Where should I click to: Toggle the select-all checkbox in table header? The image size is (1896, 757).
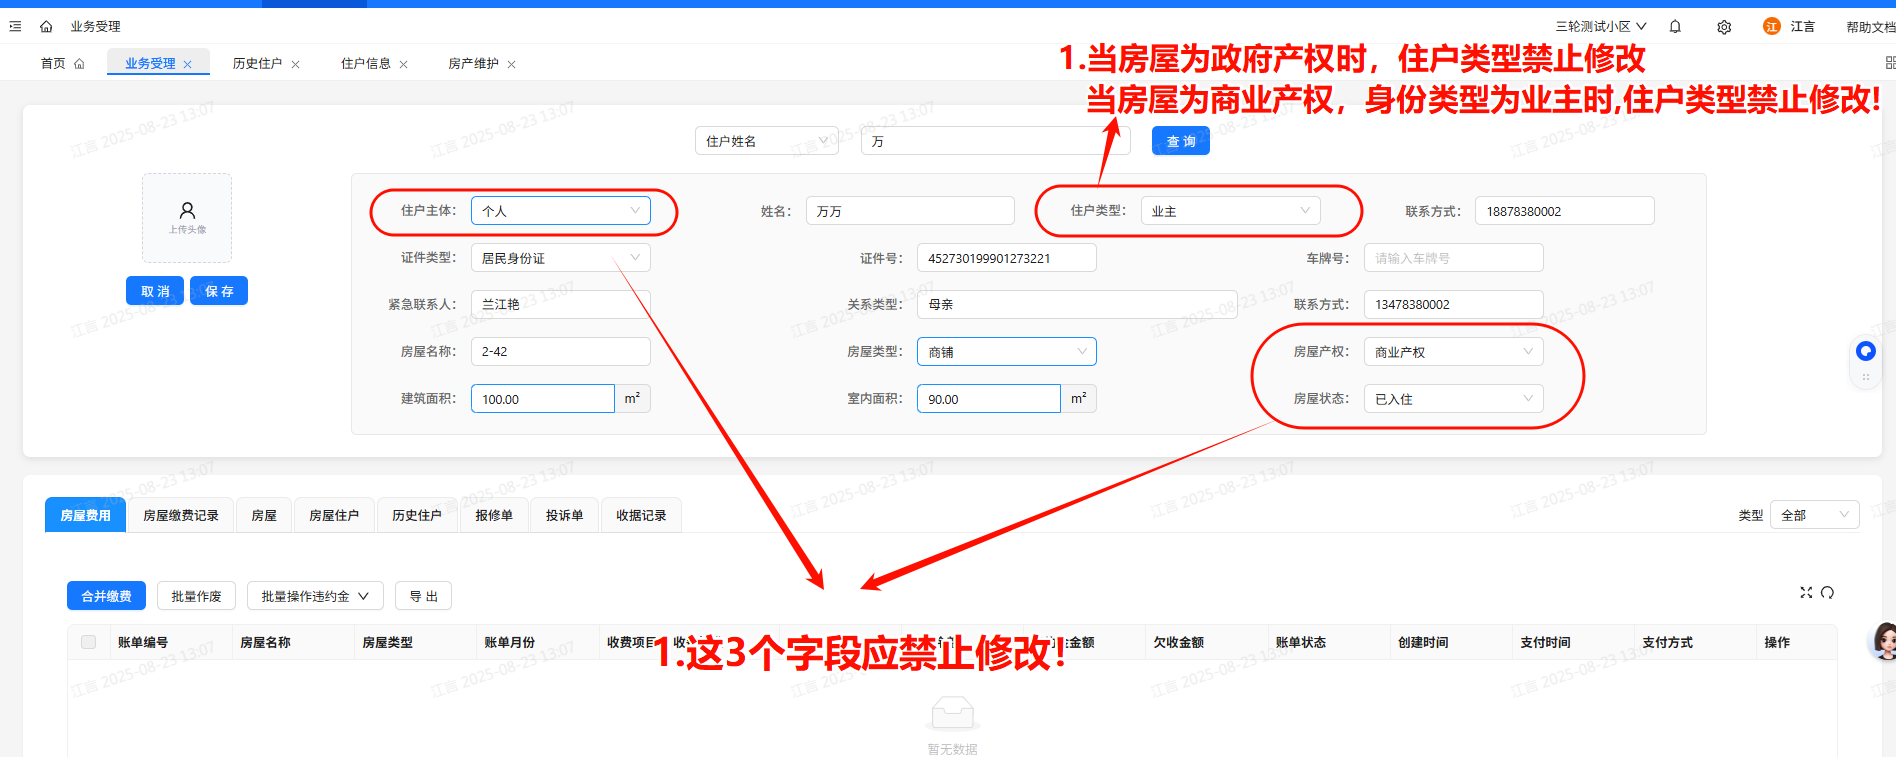click(89, 642)
